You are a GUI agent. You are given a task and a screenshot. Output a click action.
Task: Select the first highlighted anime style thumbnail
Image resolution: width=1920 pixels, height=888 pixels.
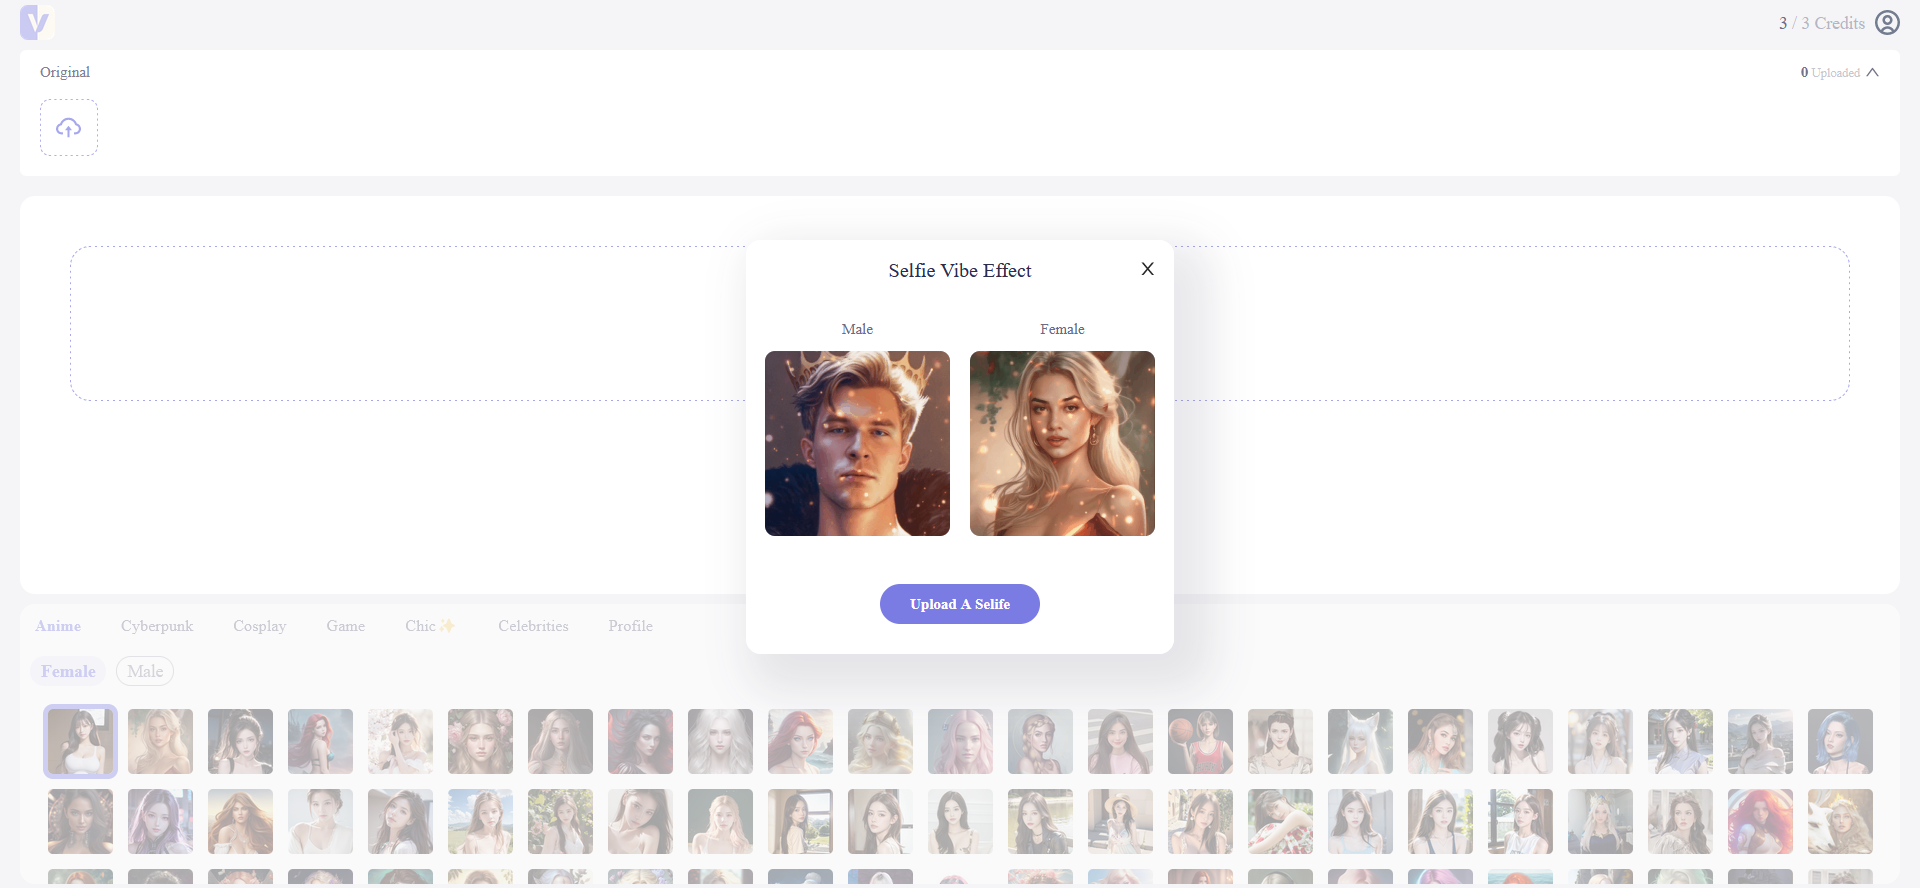pyautogui.click(x=80, y=741)
